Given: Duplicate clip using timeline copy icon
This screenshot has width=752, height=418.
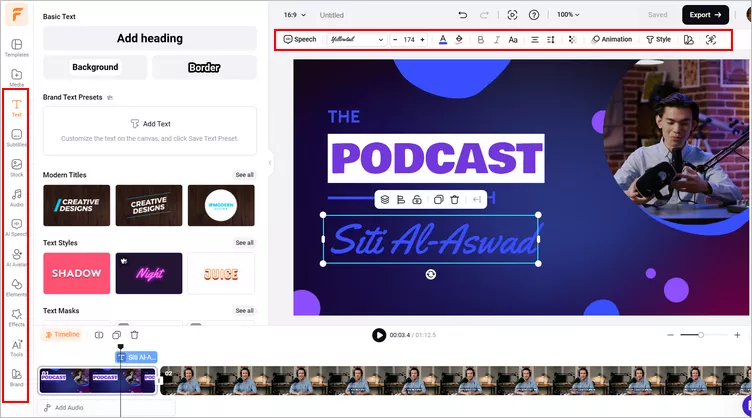Looking at the screenshot, I should (117, 335).
